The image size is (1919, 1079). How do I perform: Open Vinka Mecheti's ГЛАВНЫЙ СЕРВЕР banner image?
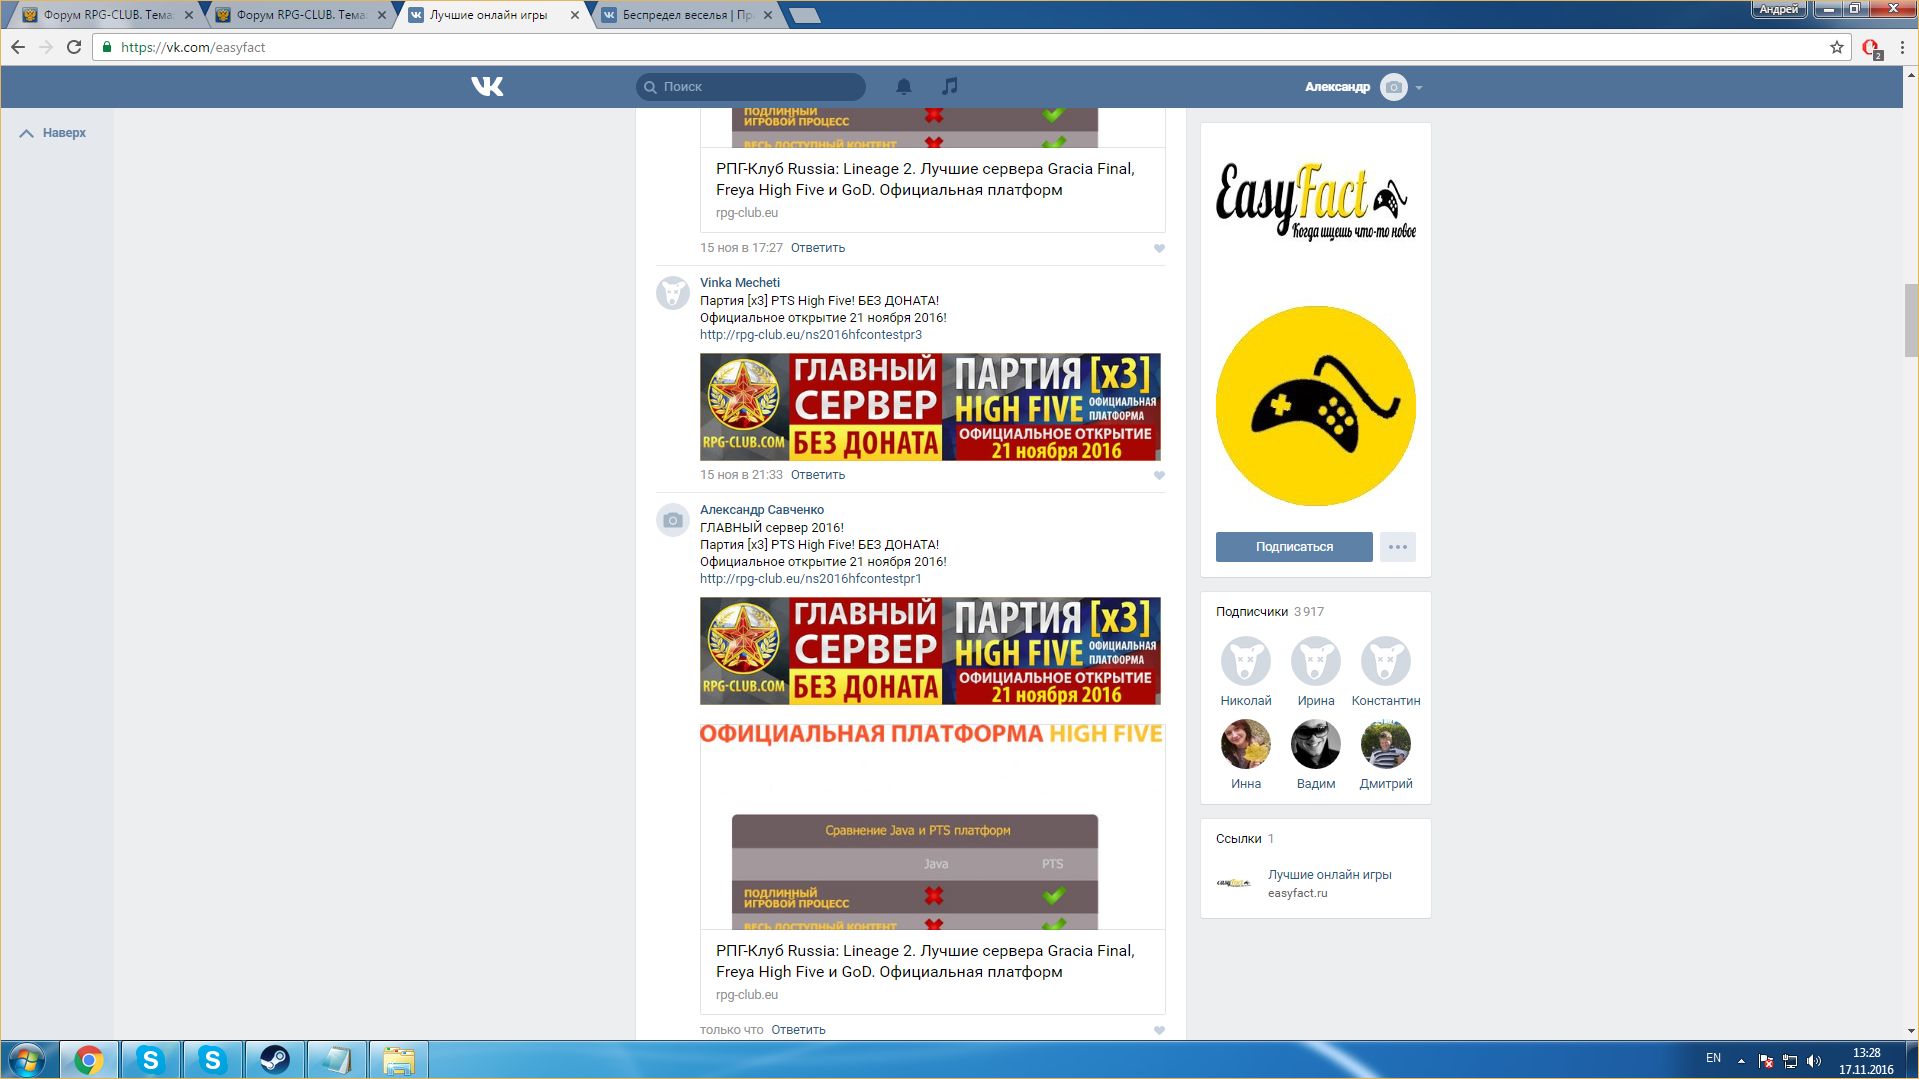click(930, 407)
